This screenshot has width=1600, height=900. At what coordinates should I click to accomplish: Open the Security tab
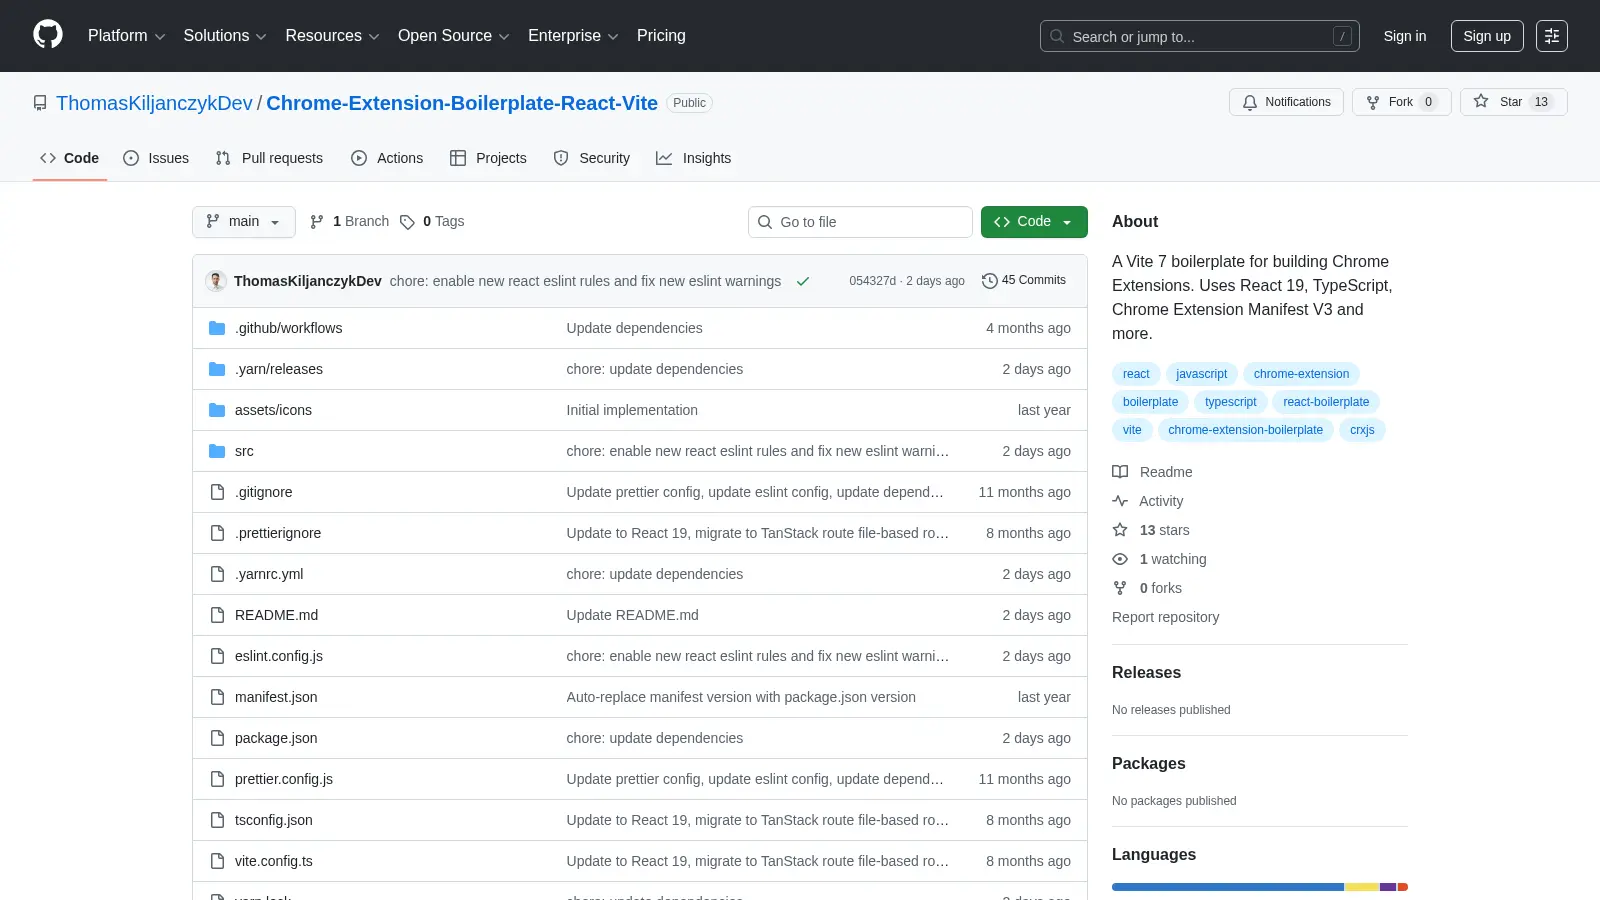[592, 158]
